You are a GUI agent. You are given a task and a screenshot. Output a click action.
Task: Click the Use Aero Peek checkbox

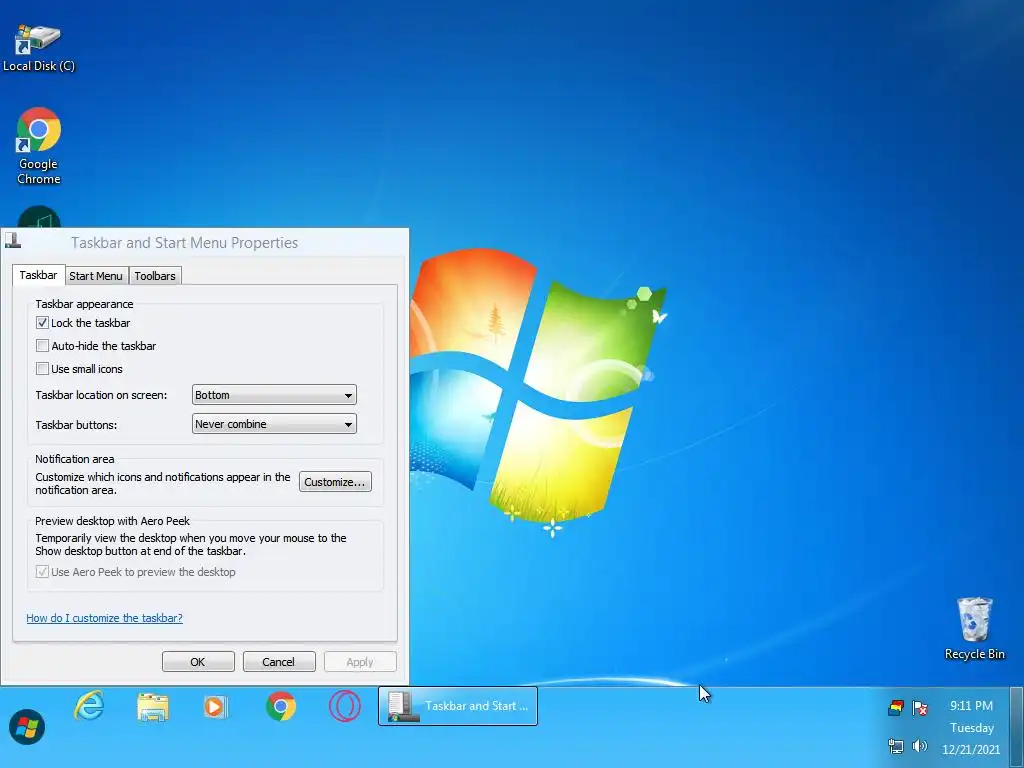(42, 571)
